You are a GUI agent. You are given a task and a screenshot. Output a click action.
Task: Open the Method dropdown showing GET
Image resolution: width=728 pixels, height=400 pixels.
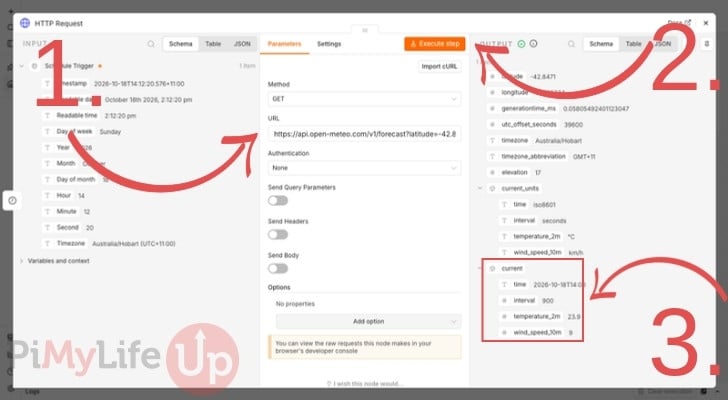click(x=364, y=99)
